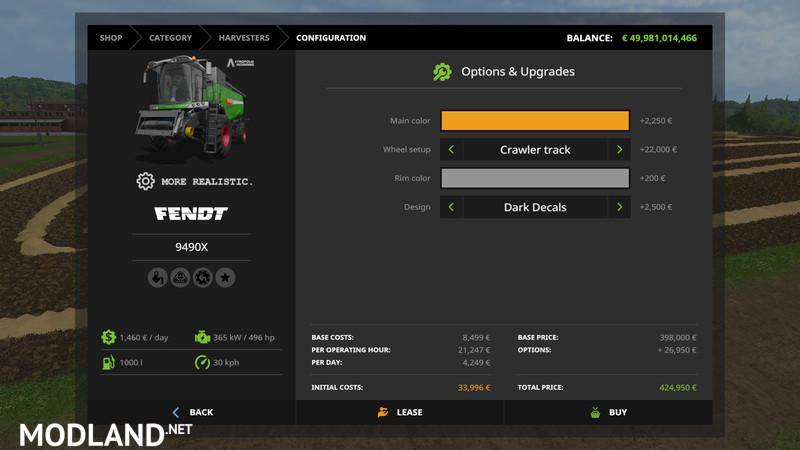
Task: Click the Options & Upgrades wrench icon
Action: click(442, 72)
